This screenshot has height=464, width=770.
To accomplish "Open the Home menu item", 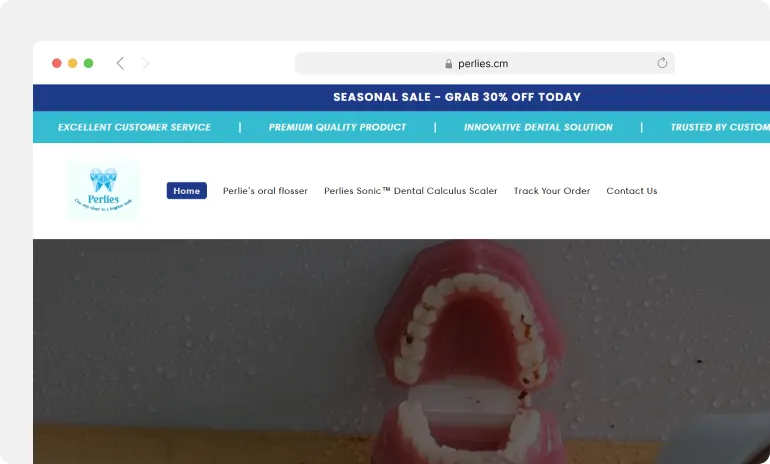I will (187, 191).
